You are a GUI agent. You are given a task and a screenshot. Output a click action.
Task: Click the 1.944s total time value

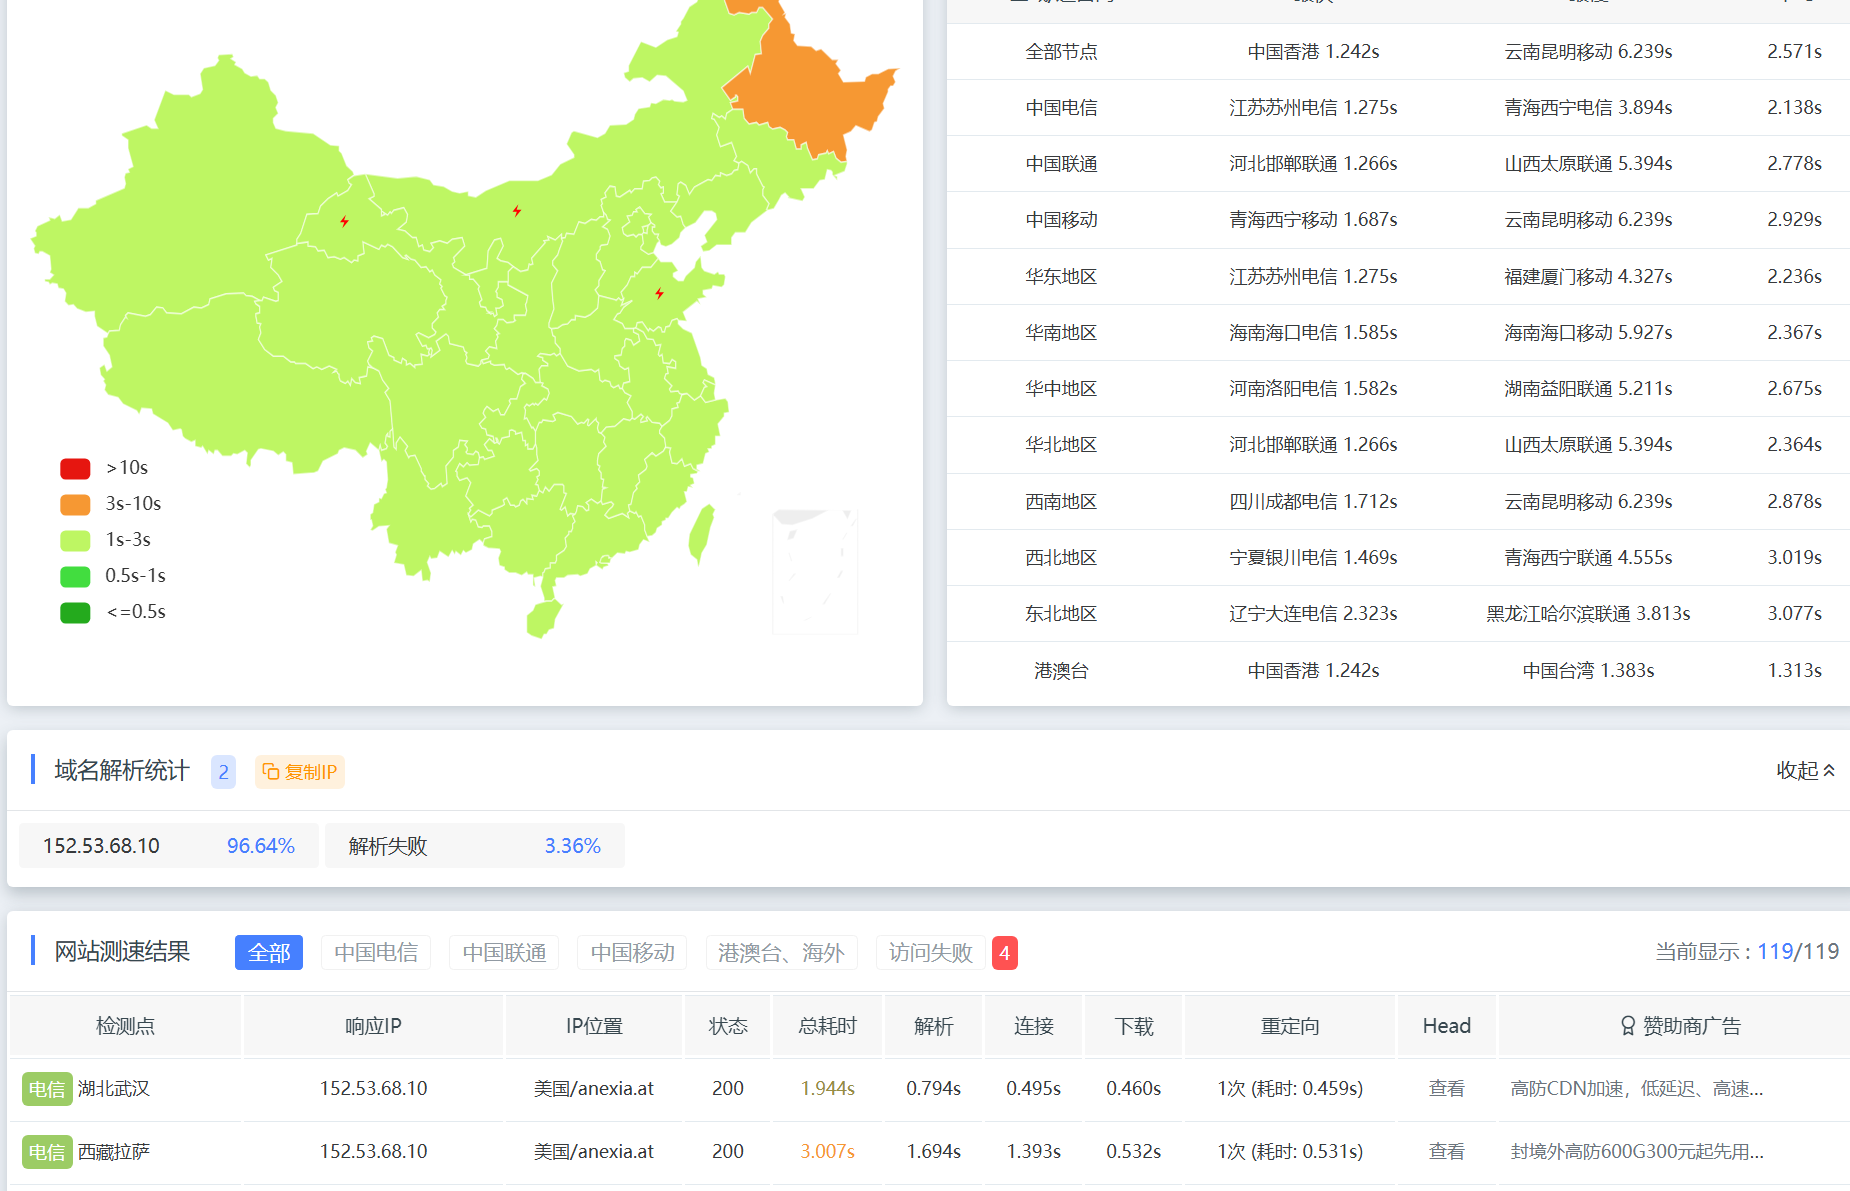pyautogui.click(x=827, y=1088)
